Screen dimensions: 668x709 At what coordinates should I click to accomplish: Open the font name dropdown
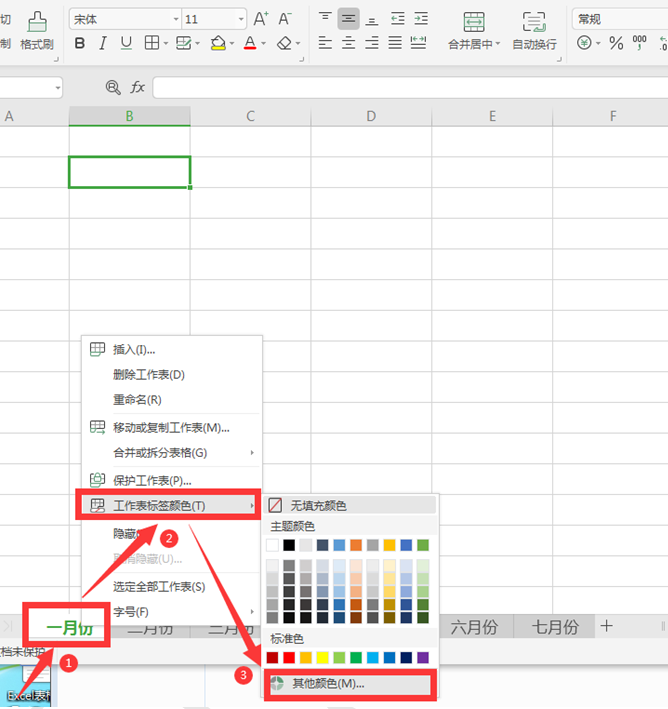pos(176,19)
